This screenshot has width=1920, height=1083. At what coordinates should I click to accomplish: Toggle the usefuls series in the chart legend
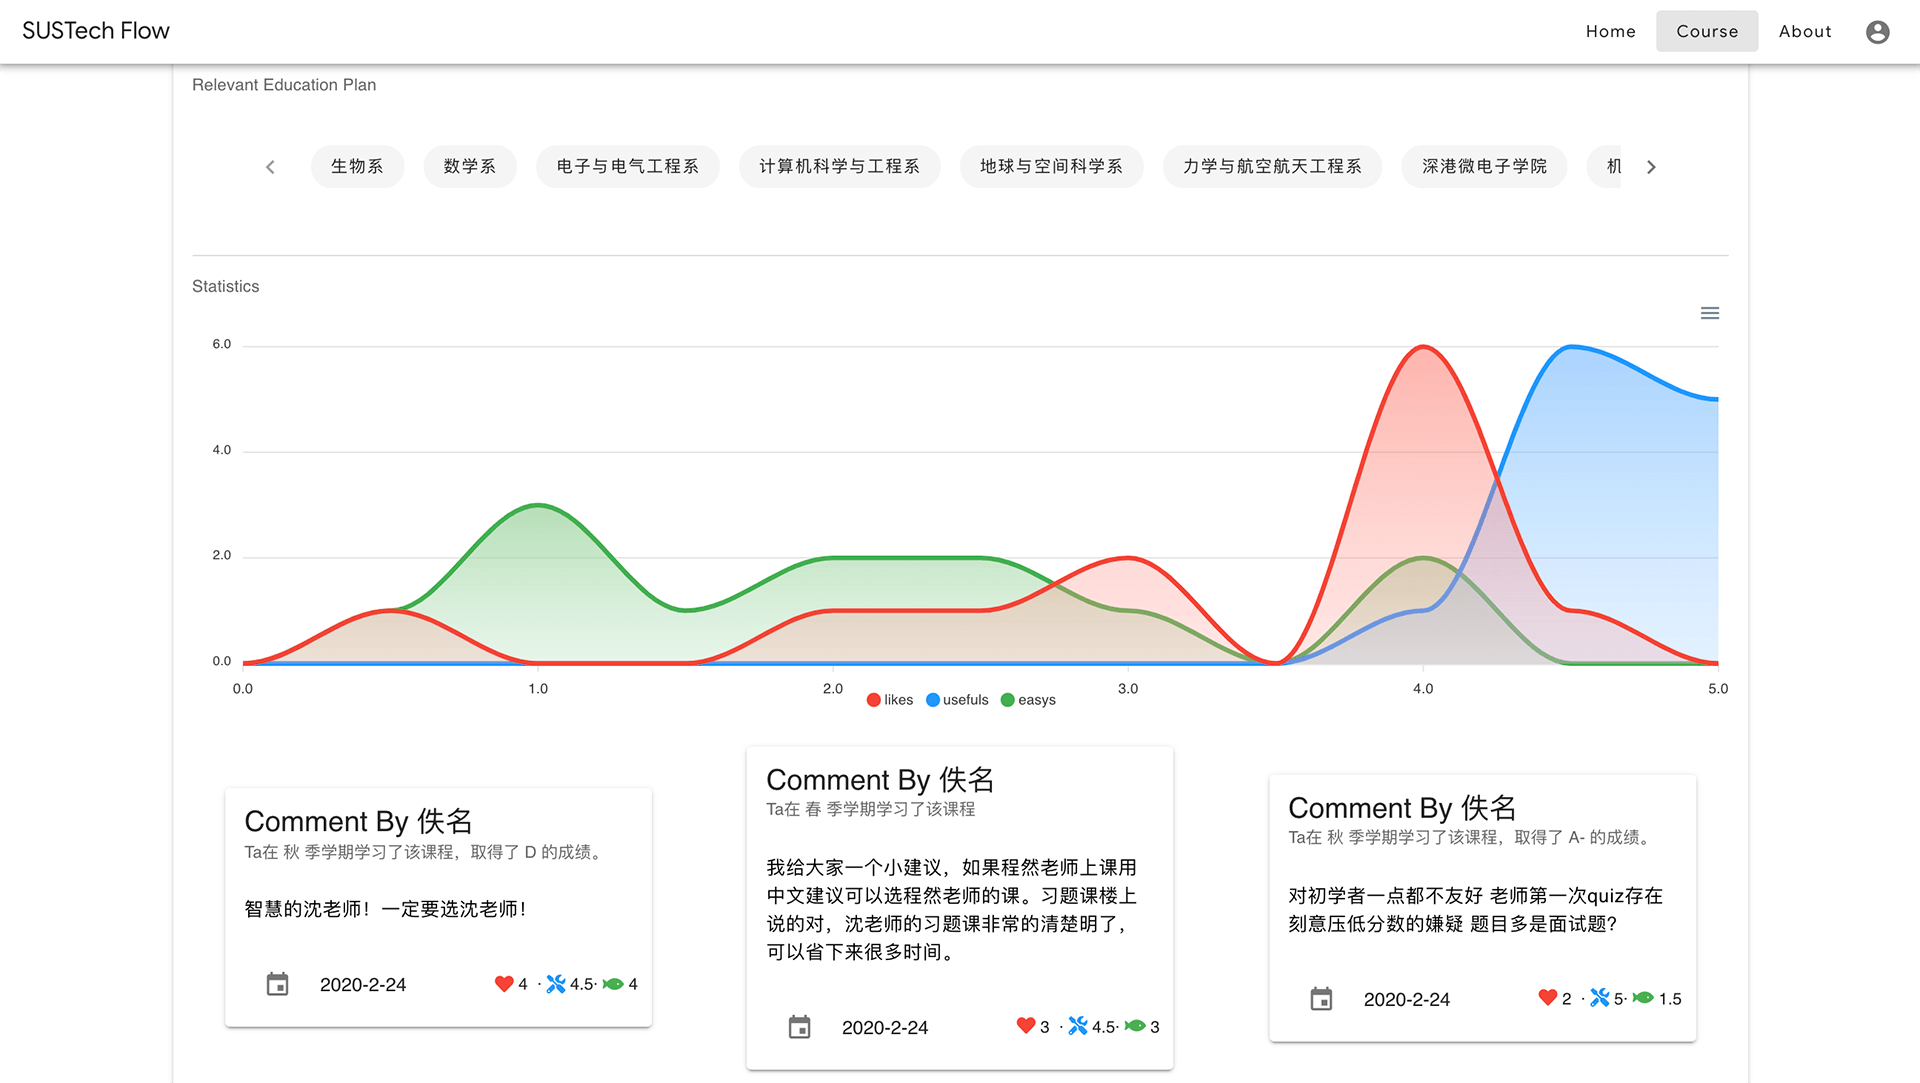956,699
